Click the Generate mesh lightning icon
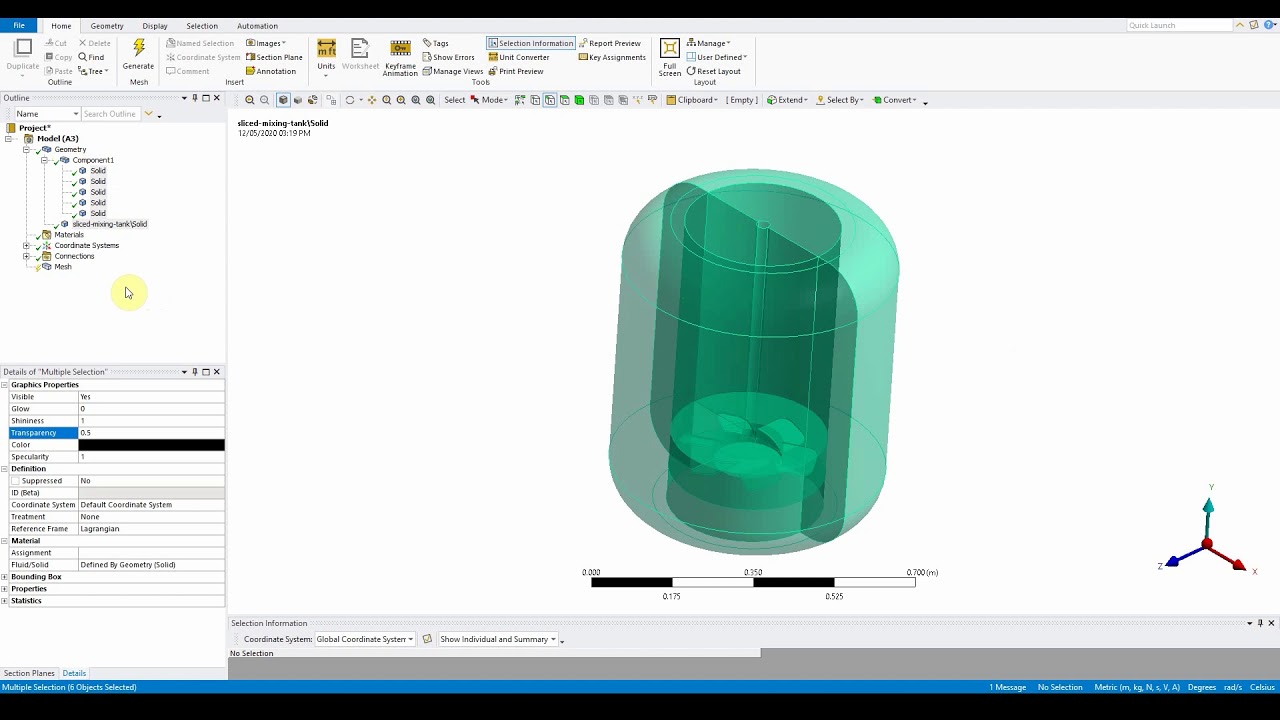The image size is (1280, 720). 138,54
